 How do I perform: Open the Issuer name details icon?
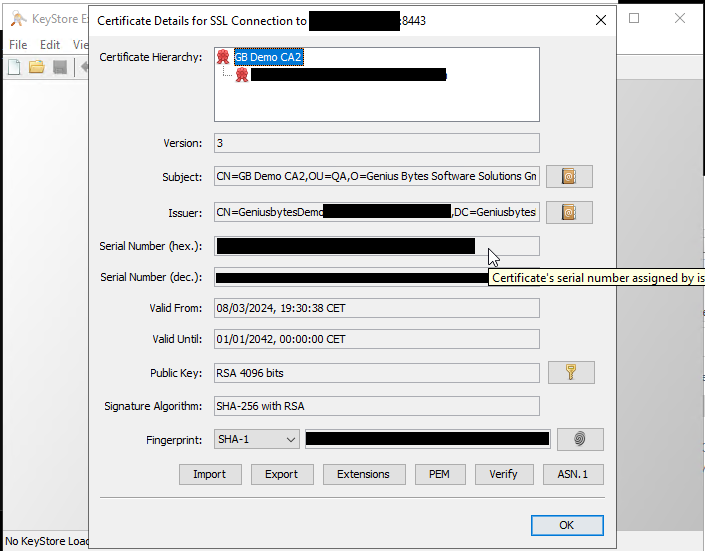(x=569, y=212)
